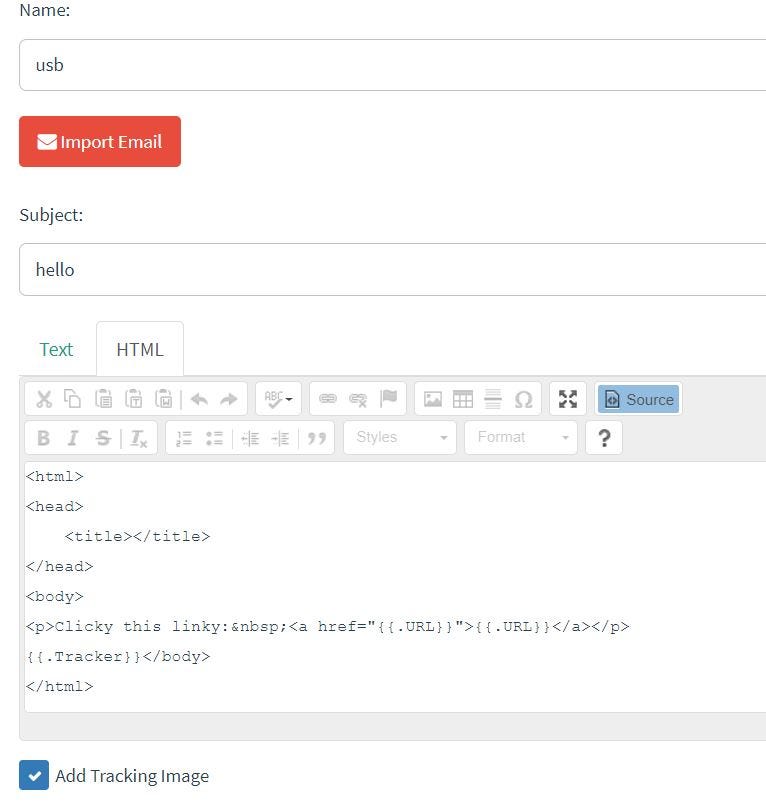The width and height of the screenshot is (766, 806).
Task: Uncheck the Add Tracking Image checkbox
Action: pyautogui.click(x=34, y=775)
